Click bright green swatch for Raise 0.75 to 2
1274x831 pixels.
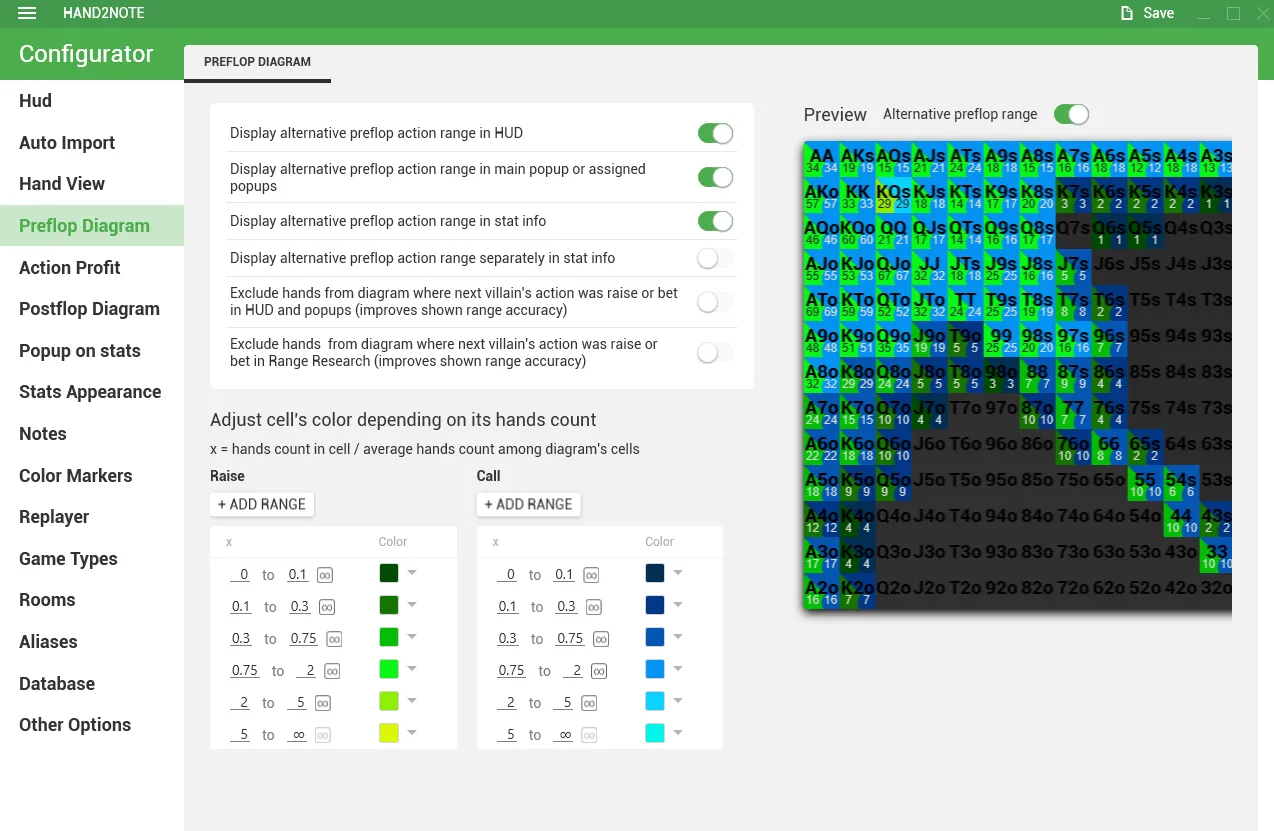tap(389, 669)
